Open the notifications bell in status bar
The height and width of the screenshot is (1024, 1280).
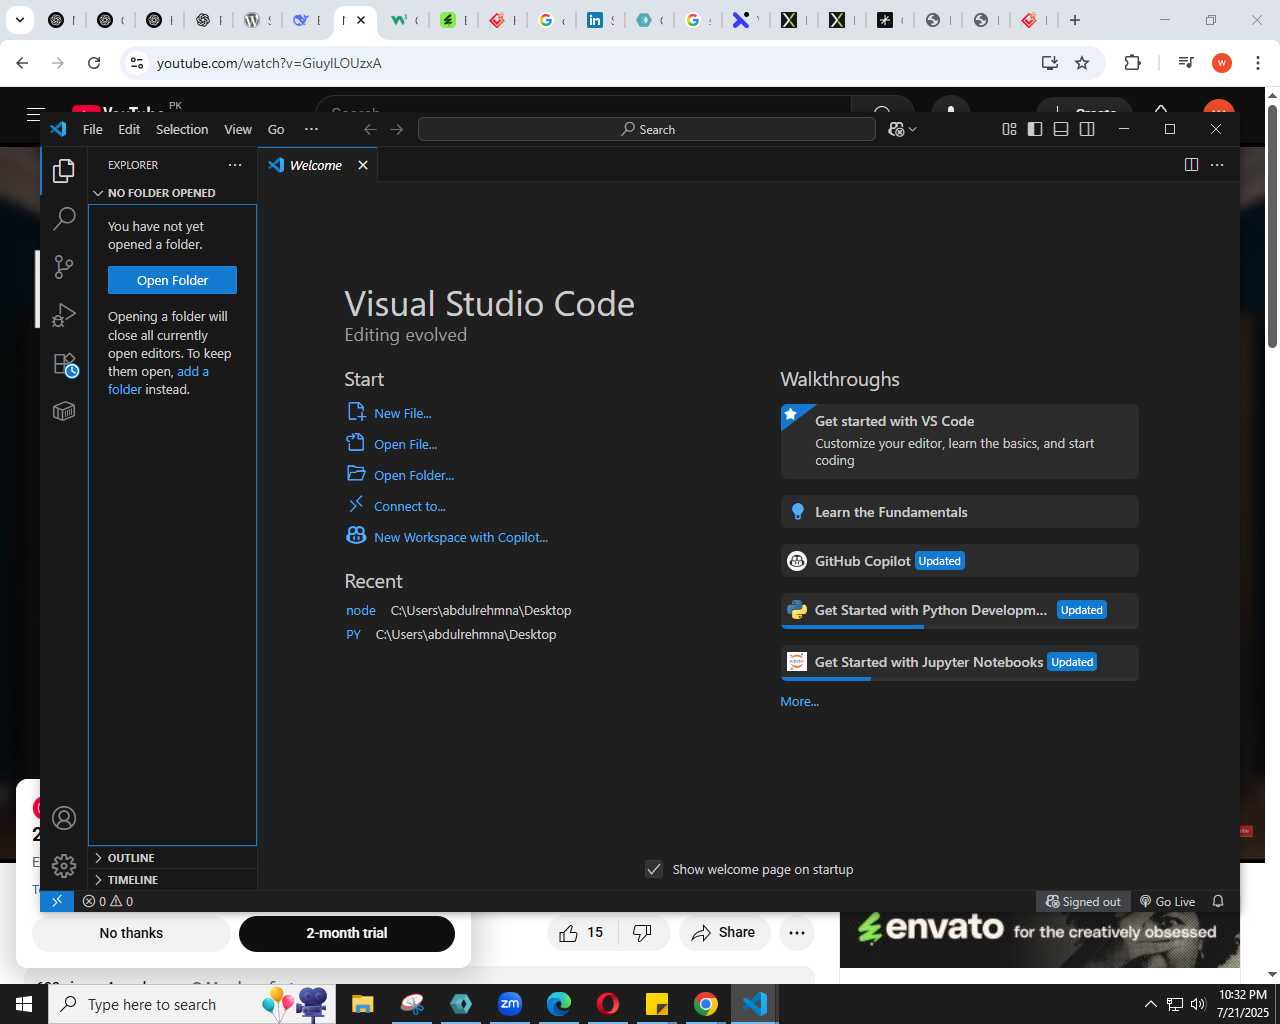click(1218, 901)
